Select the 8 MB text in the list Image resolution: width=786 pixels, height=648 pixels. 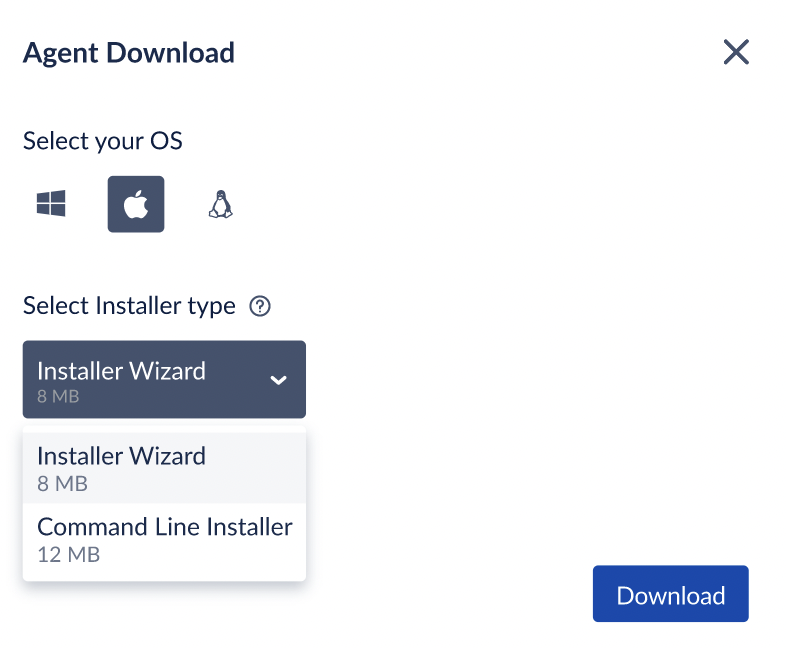click(63, 484)
